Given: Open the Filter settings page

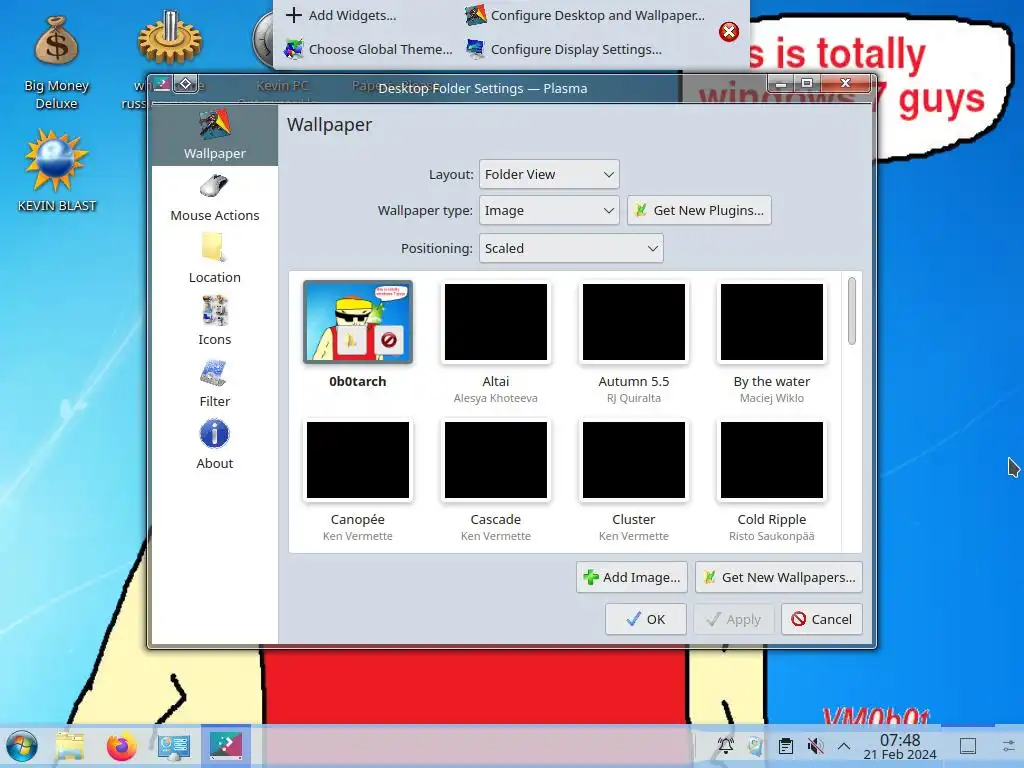Looking at the screenshot, I should (x=214, y=384).
